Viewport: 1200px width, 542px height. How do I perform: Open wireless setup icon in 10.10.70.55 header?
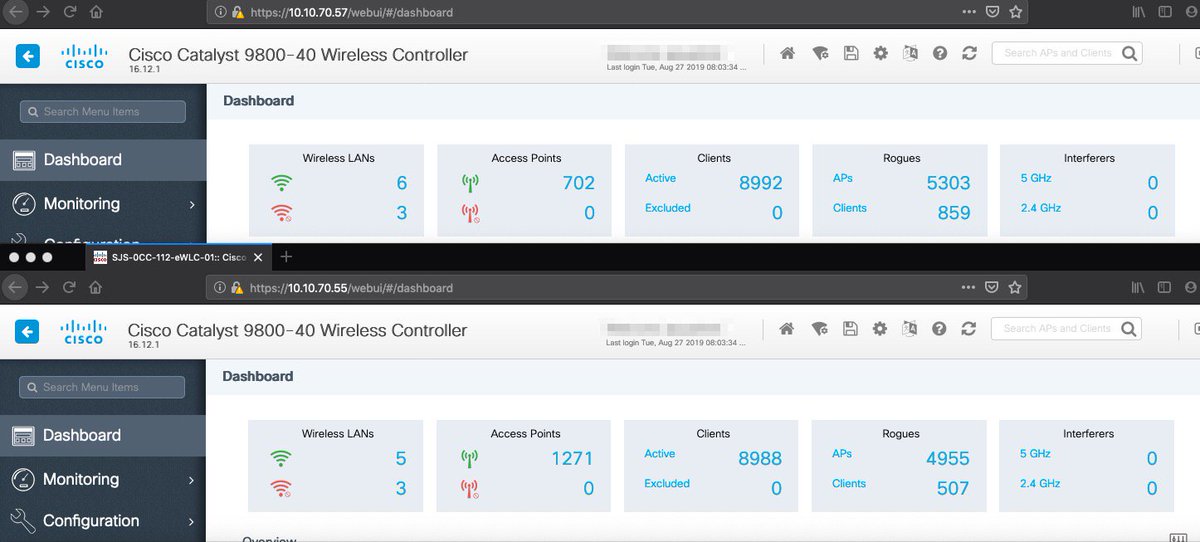click(819, 329)
